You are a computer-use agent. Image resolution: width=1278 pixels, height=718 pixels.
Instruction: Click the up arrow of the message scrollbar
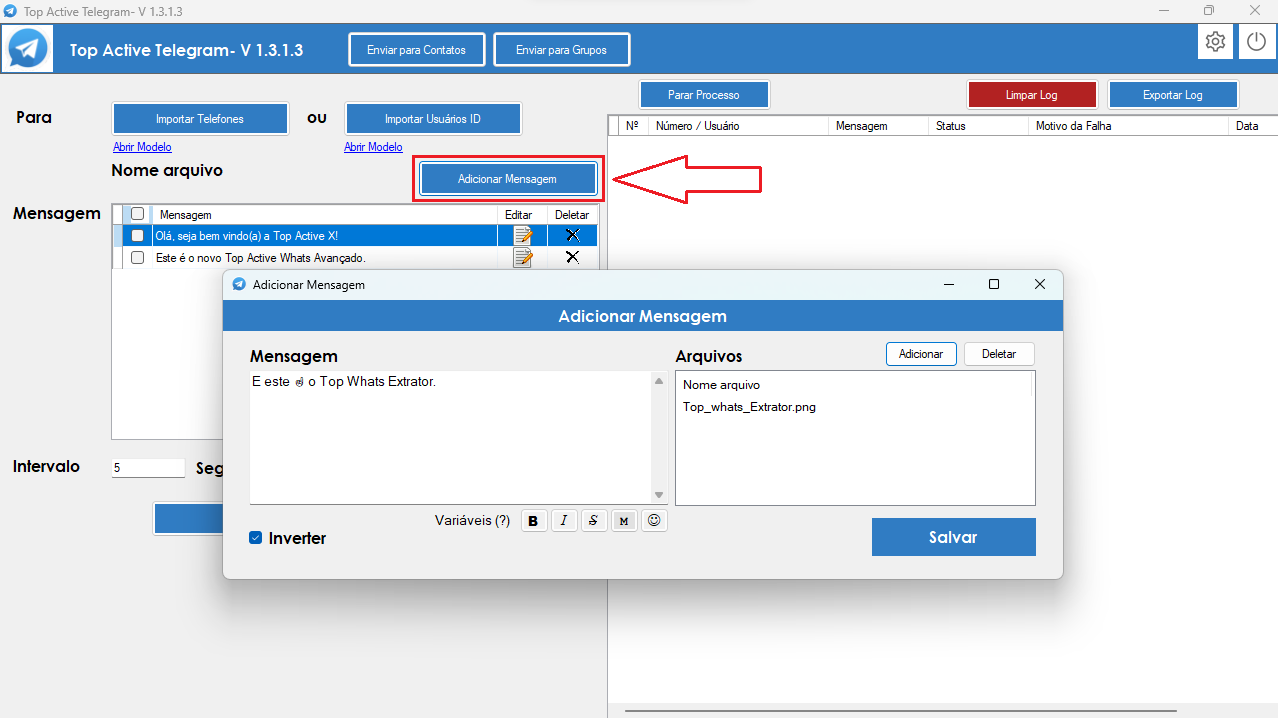click(x=659, y=381)
